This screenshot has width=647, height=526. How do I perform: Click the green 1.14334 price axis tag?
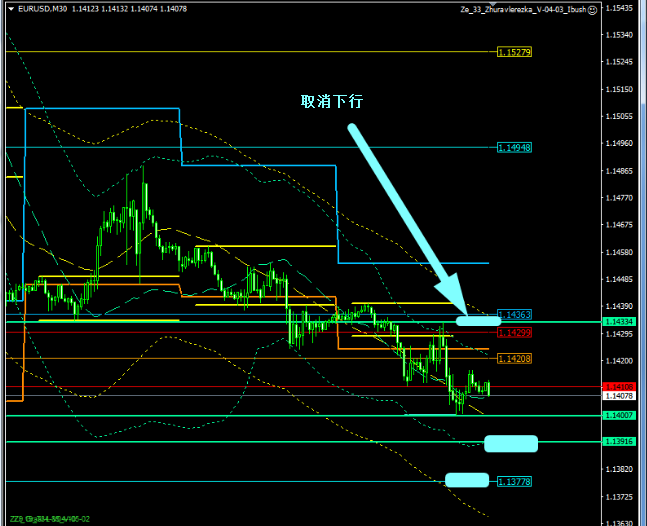618,322
